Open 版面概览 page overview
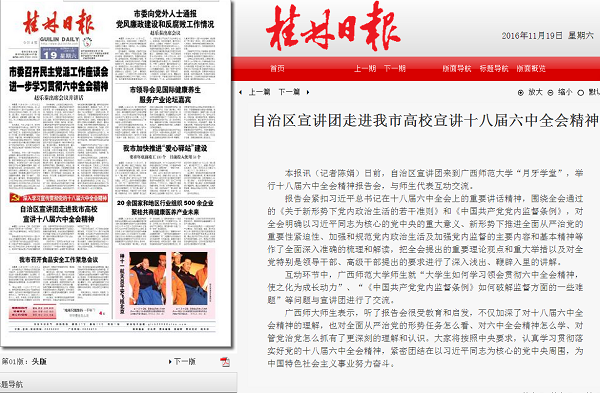 tap(531, 68)
